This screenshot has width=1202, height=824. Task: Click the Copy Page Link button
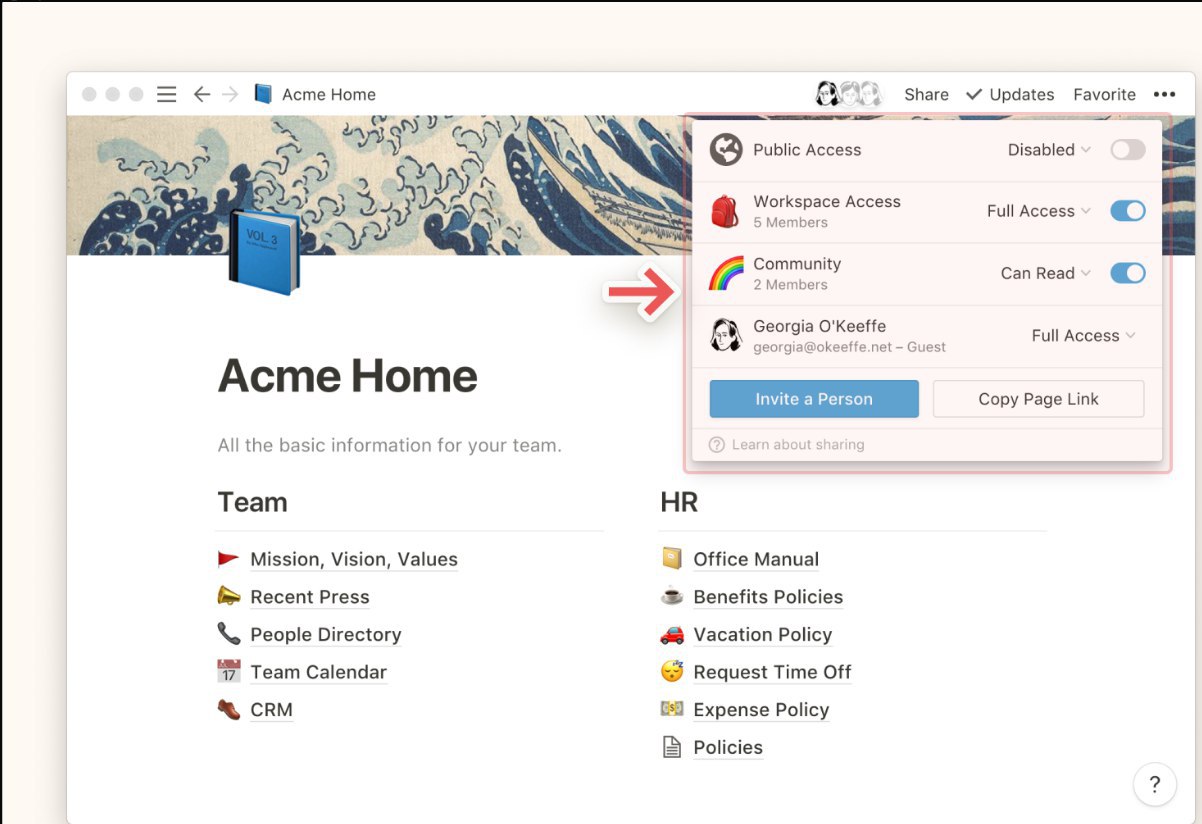pos(1038,399)
